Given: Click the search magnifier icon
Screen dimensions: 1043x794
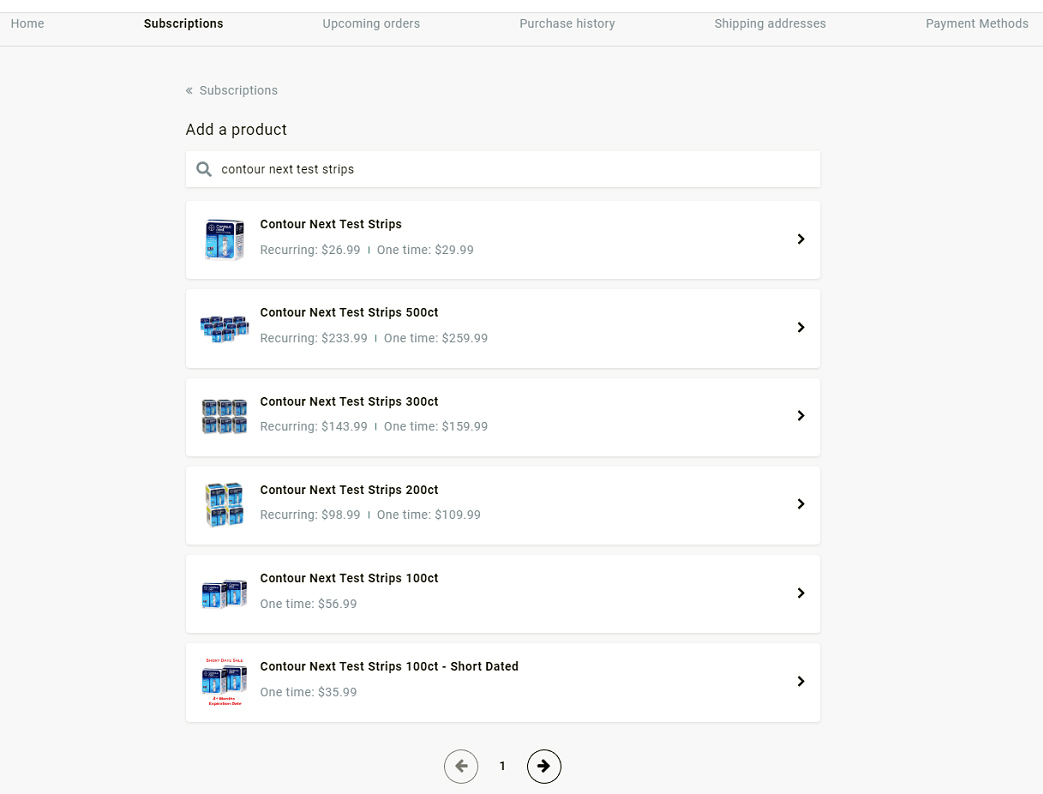Looking at the screenshot, I should pyautogui.click(x=204, y=170).
